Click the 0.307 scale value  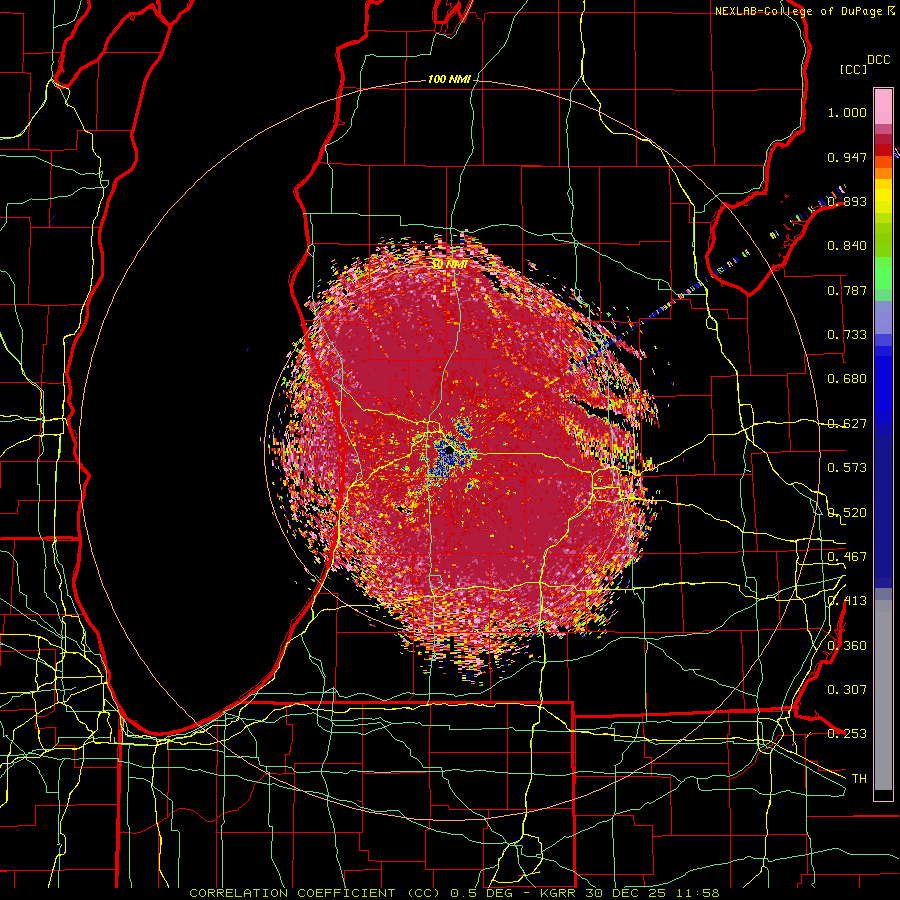click(847, 689)
